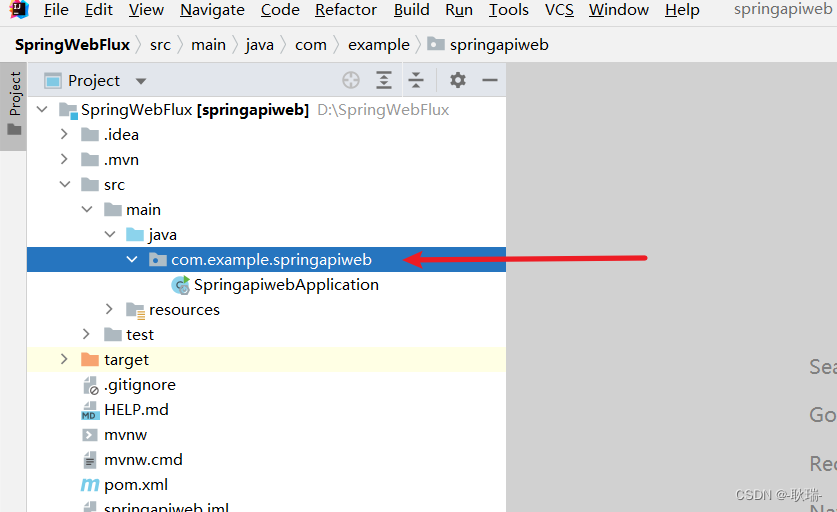The width and height of the screenshot is (837, 512).
Task: Click the .gitignore file icon
Action: pos(90,385)
